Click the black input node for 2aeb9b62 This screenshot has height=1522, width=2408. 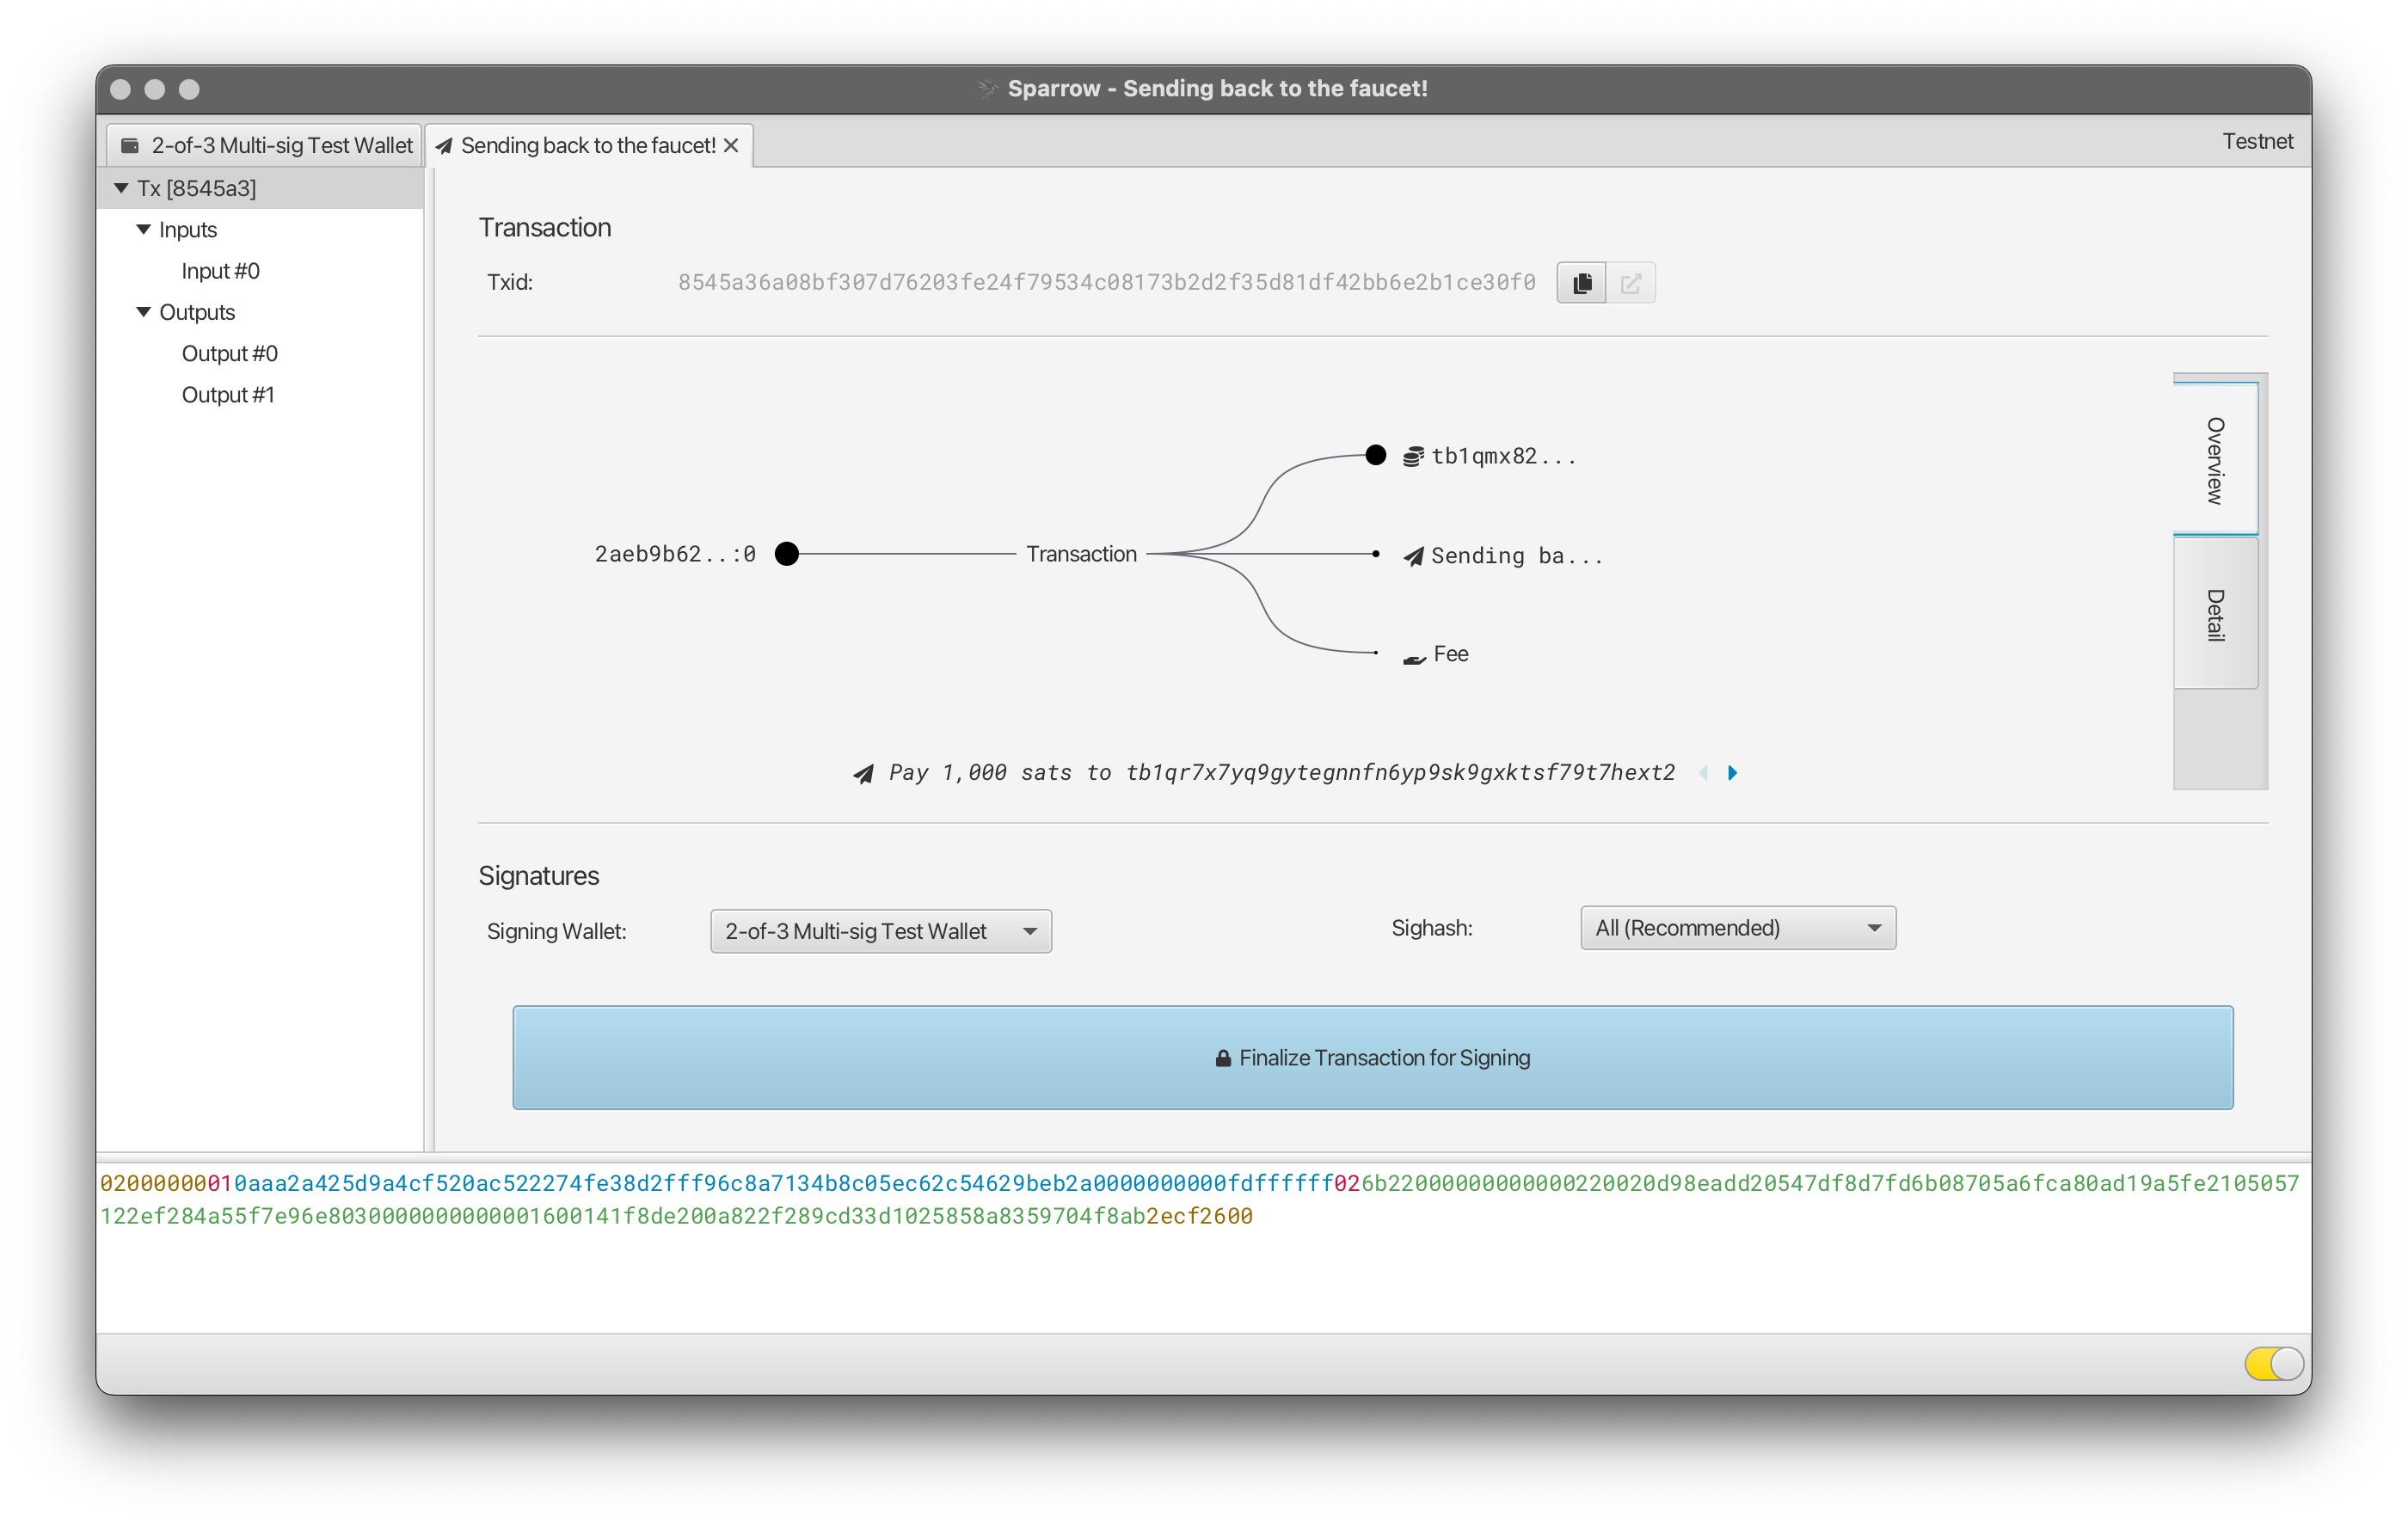[787, 554]
